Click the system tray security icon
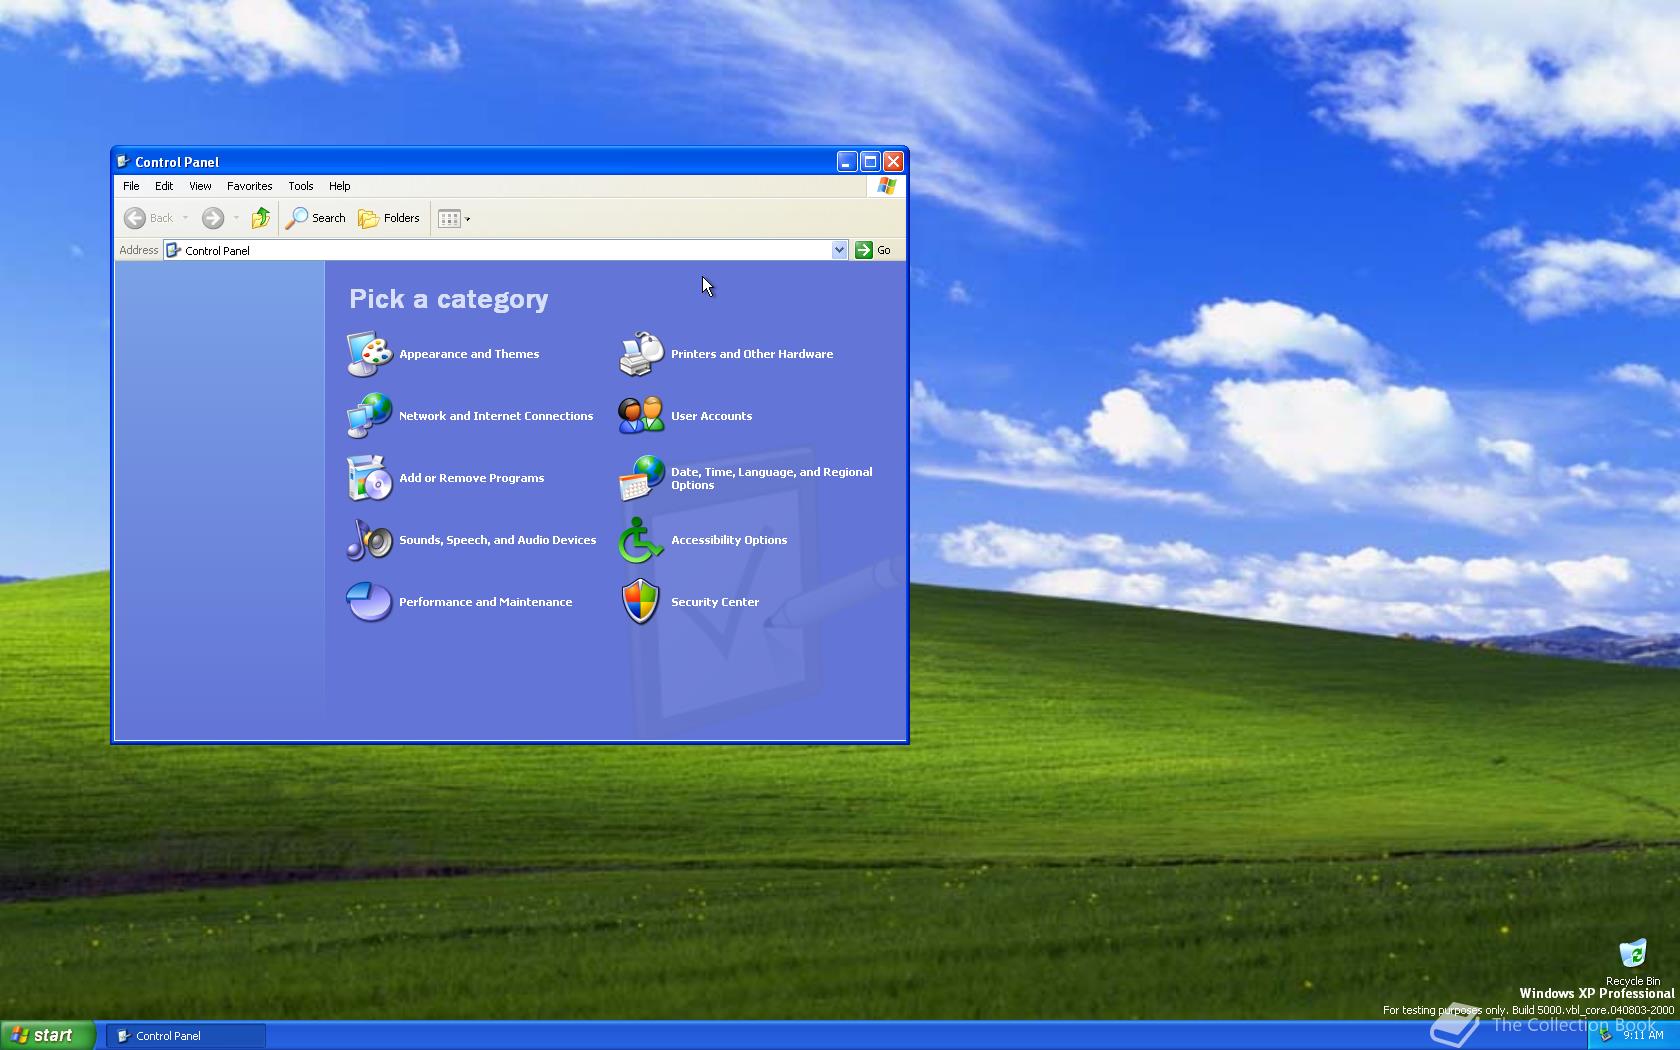This screenshot has width=1680, height=1050. point(1605,1035)
